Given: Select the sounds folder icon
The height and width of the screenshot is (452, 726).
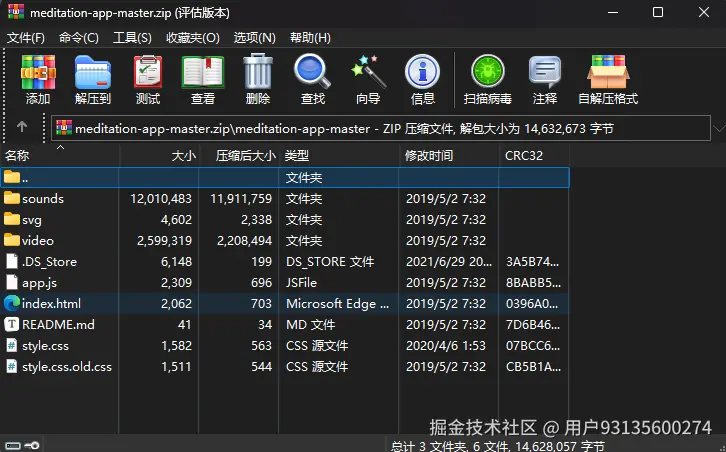Looking at the screenshot, I should (12, 198).
